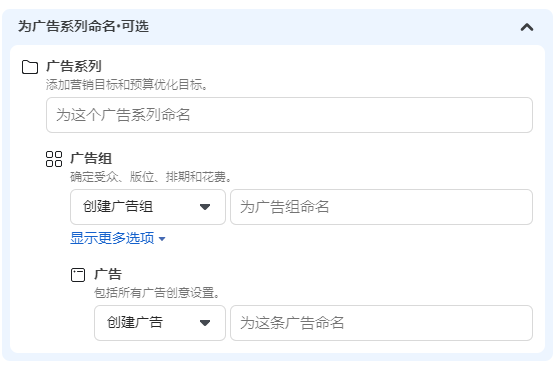Screen dimensions: 558x370
Task: Focus the 为这个广告系列命名 input field
Action: tap(289, 115)
